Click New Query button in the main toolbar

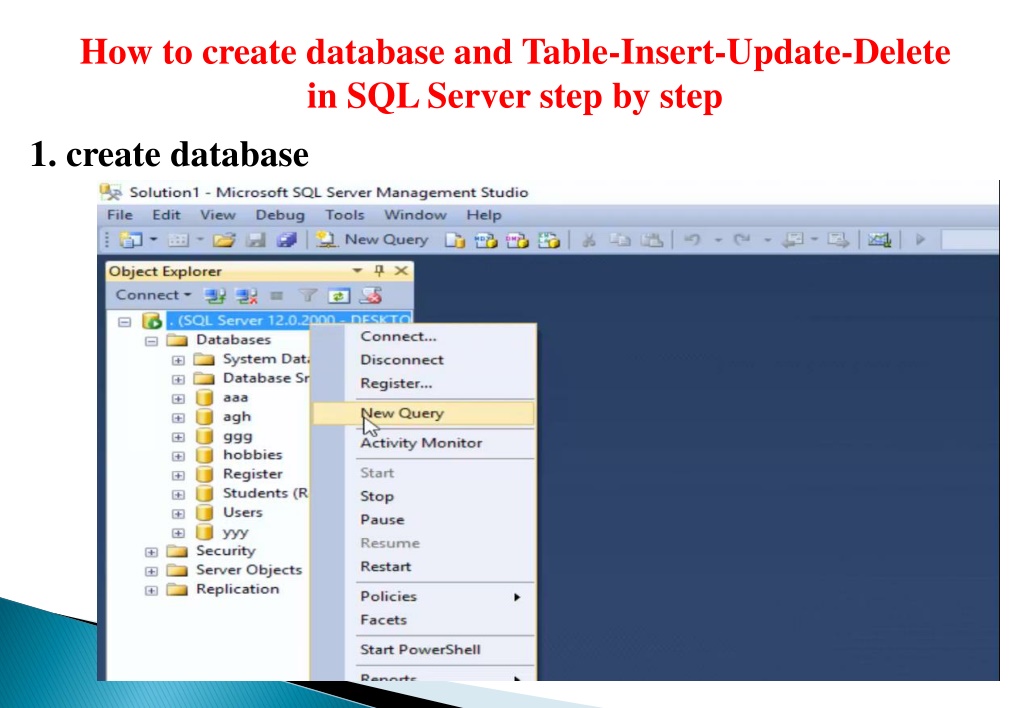[x=372, y=239]
